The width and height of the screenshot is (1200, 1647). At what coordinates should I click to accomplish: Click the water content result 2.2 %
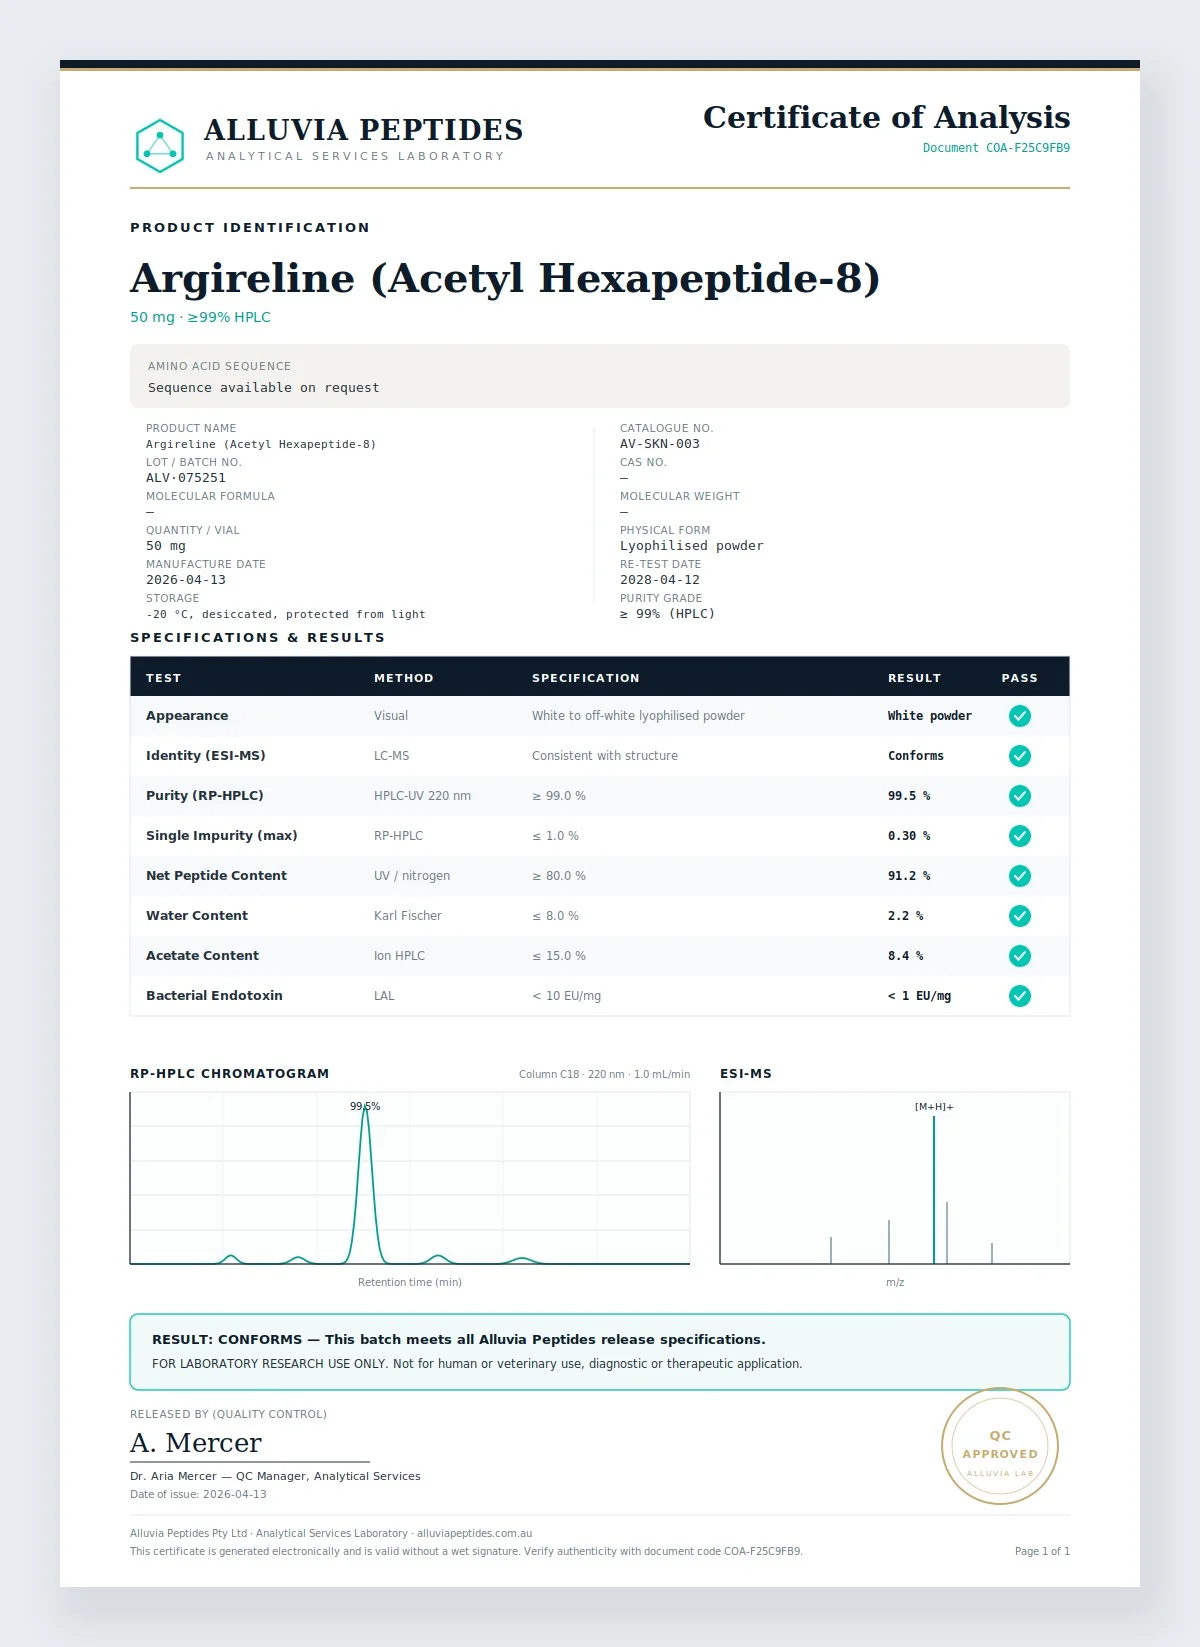point(906,916)
